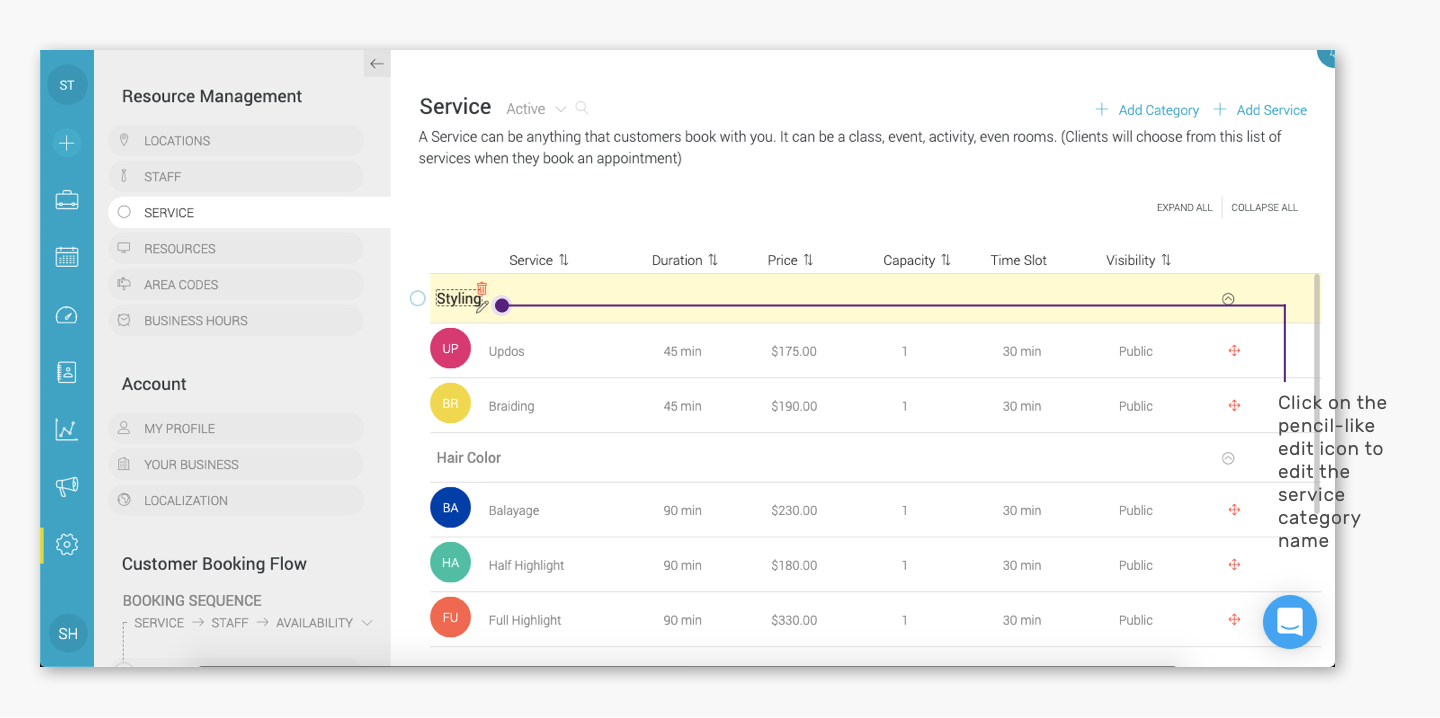
Task: Click the pencil edit icon beside Styling
Action: (482, 306)
